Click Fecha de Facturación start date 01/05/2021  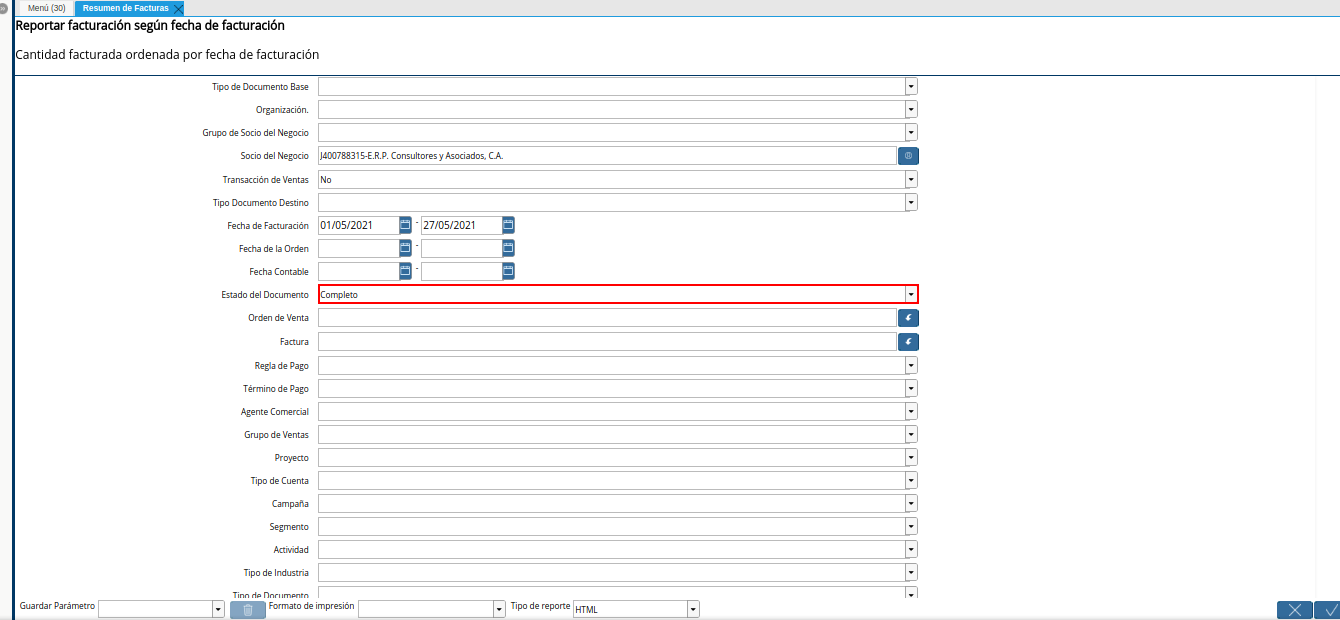(x=358, y=225)
